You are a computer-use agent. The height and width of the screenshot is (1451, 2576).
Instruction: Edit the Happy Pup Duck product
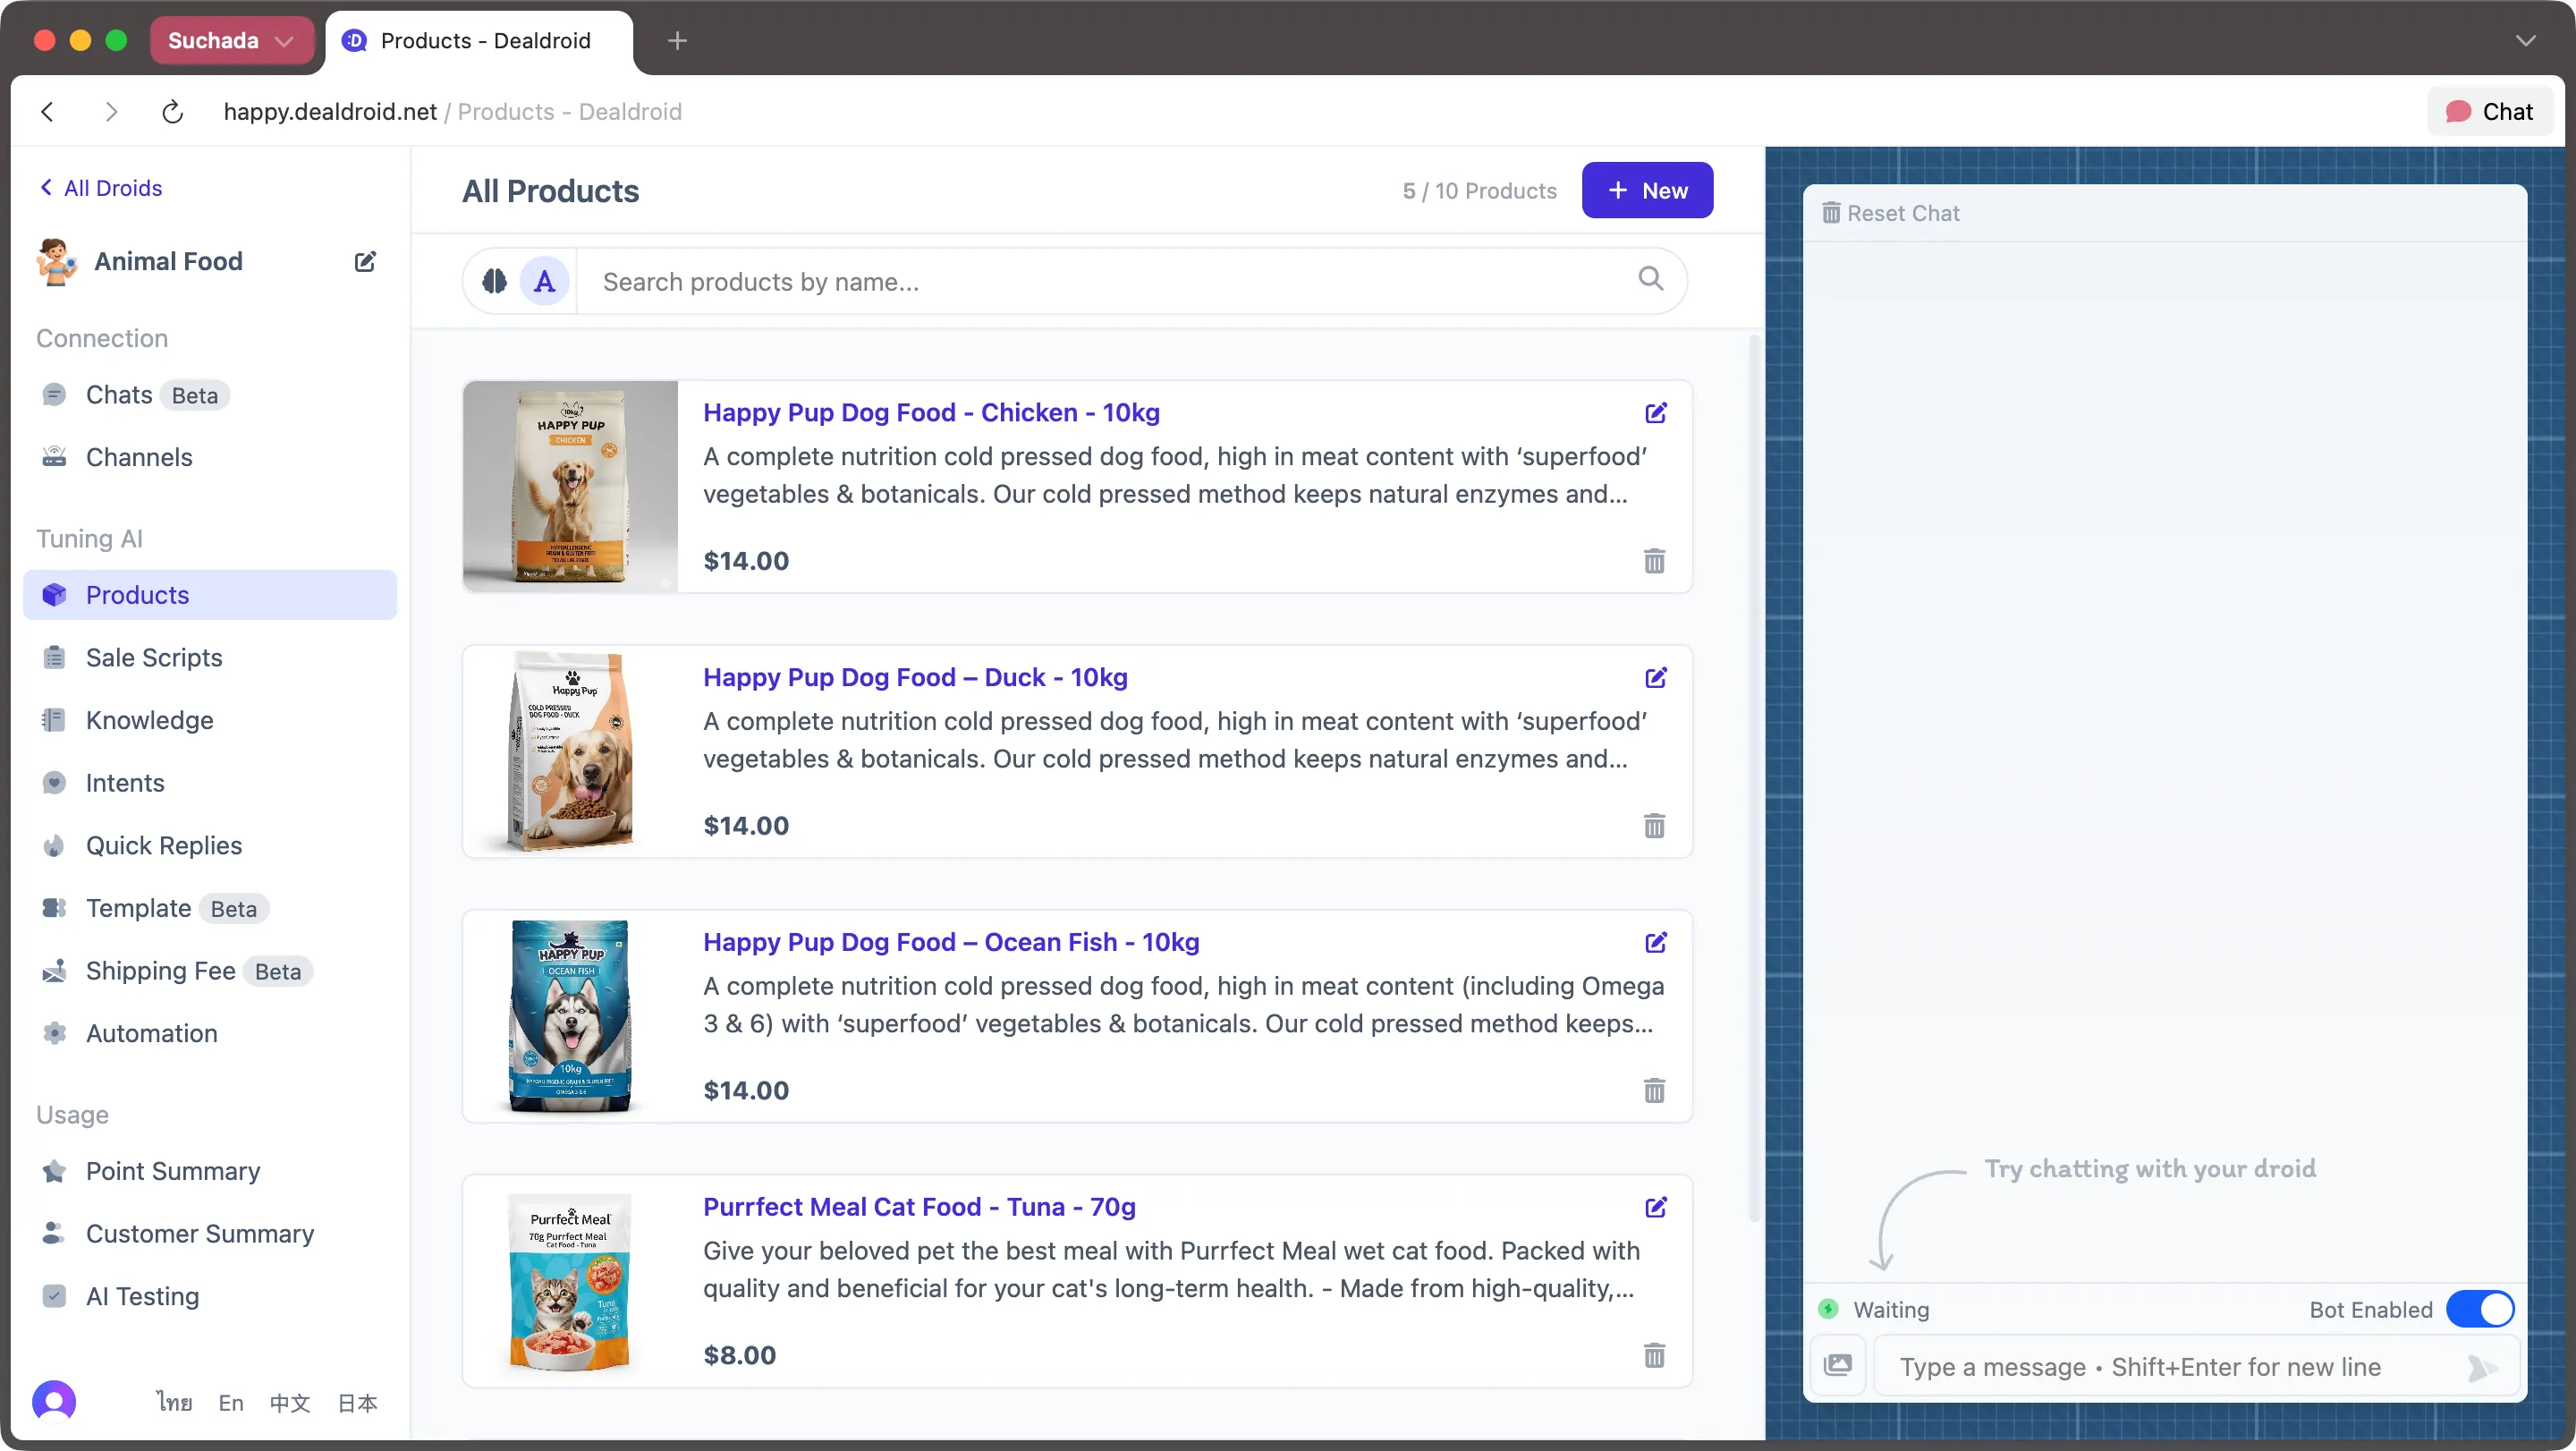click(x=1655, y=678)
